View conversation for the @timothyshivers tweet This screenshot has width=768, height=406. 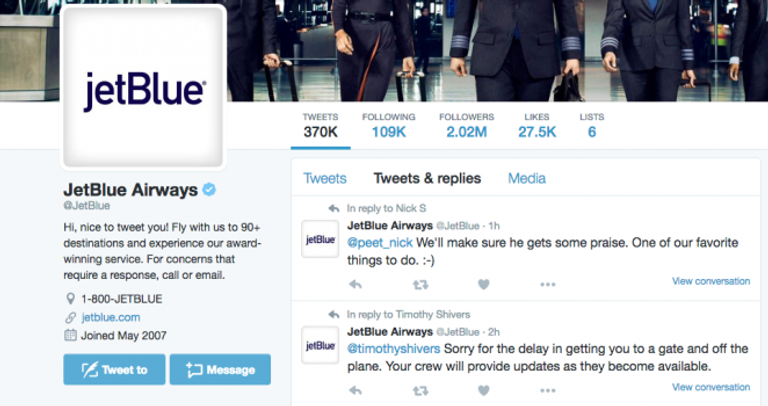coord(711,387)
